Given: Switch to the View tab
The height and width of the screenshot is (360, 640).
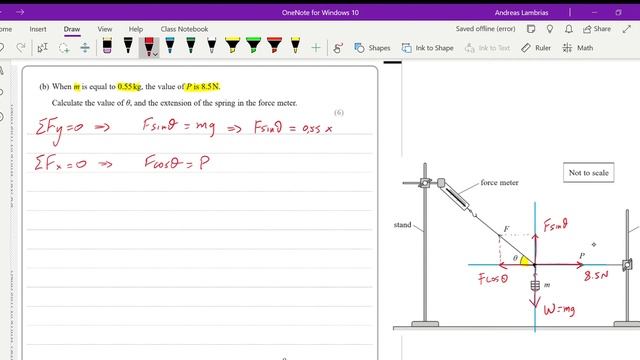Looking at the screenshot, I should pos(104,29).
